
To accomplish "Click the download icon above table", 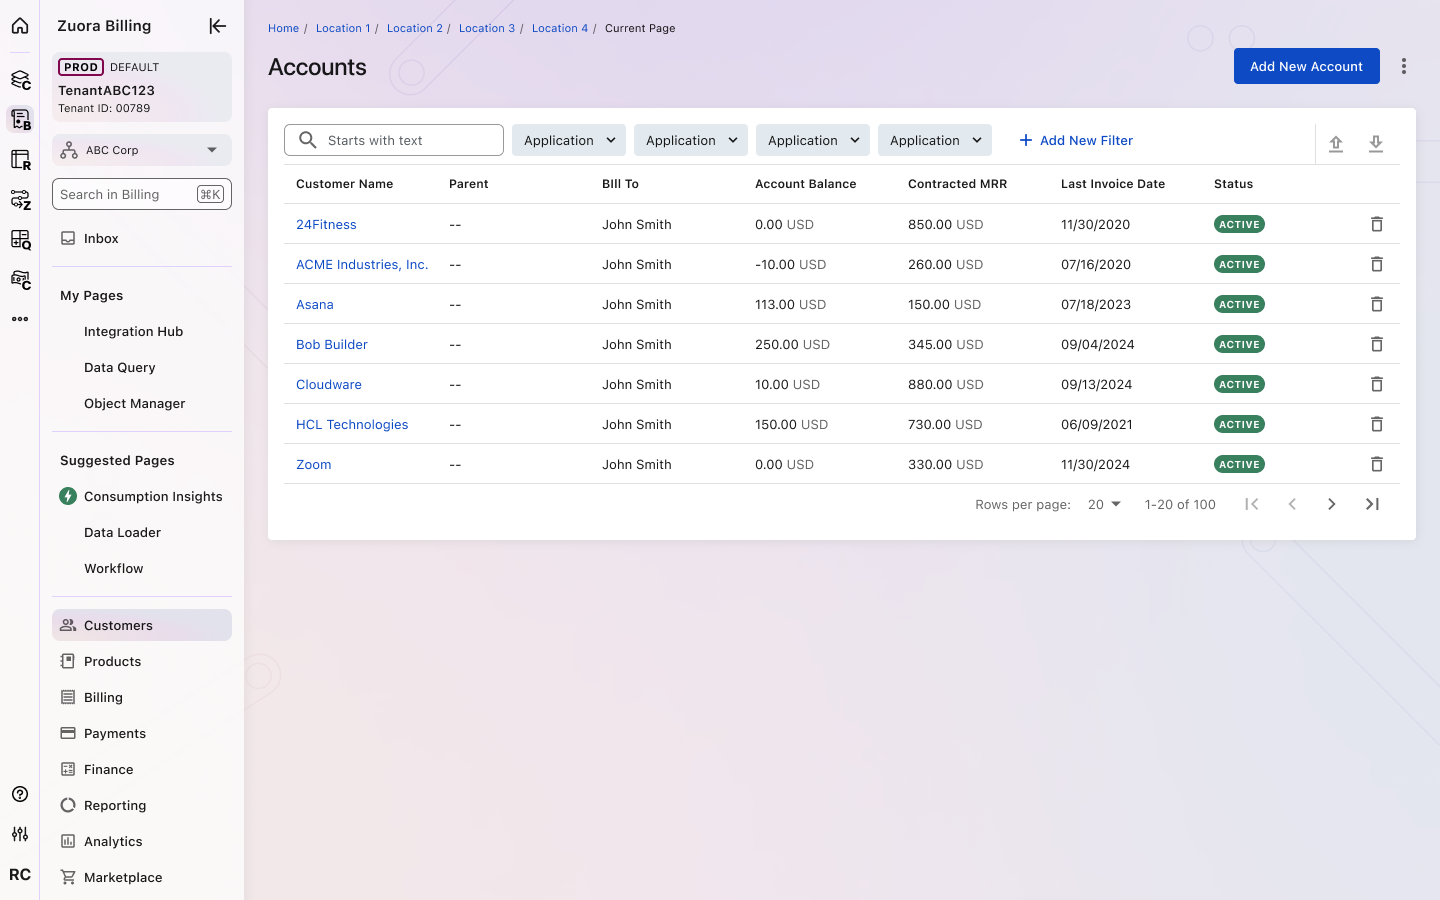I will tap(1376, 144).
